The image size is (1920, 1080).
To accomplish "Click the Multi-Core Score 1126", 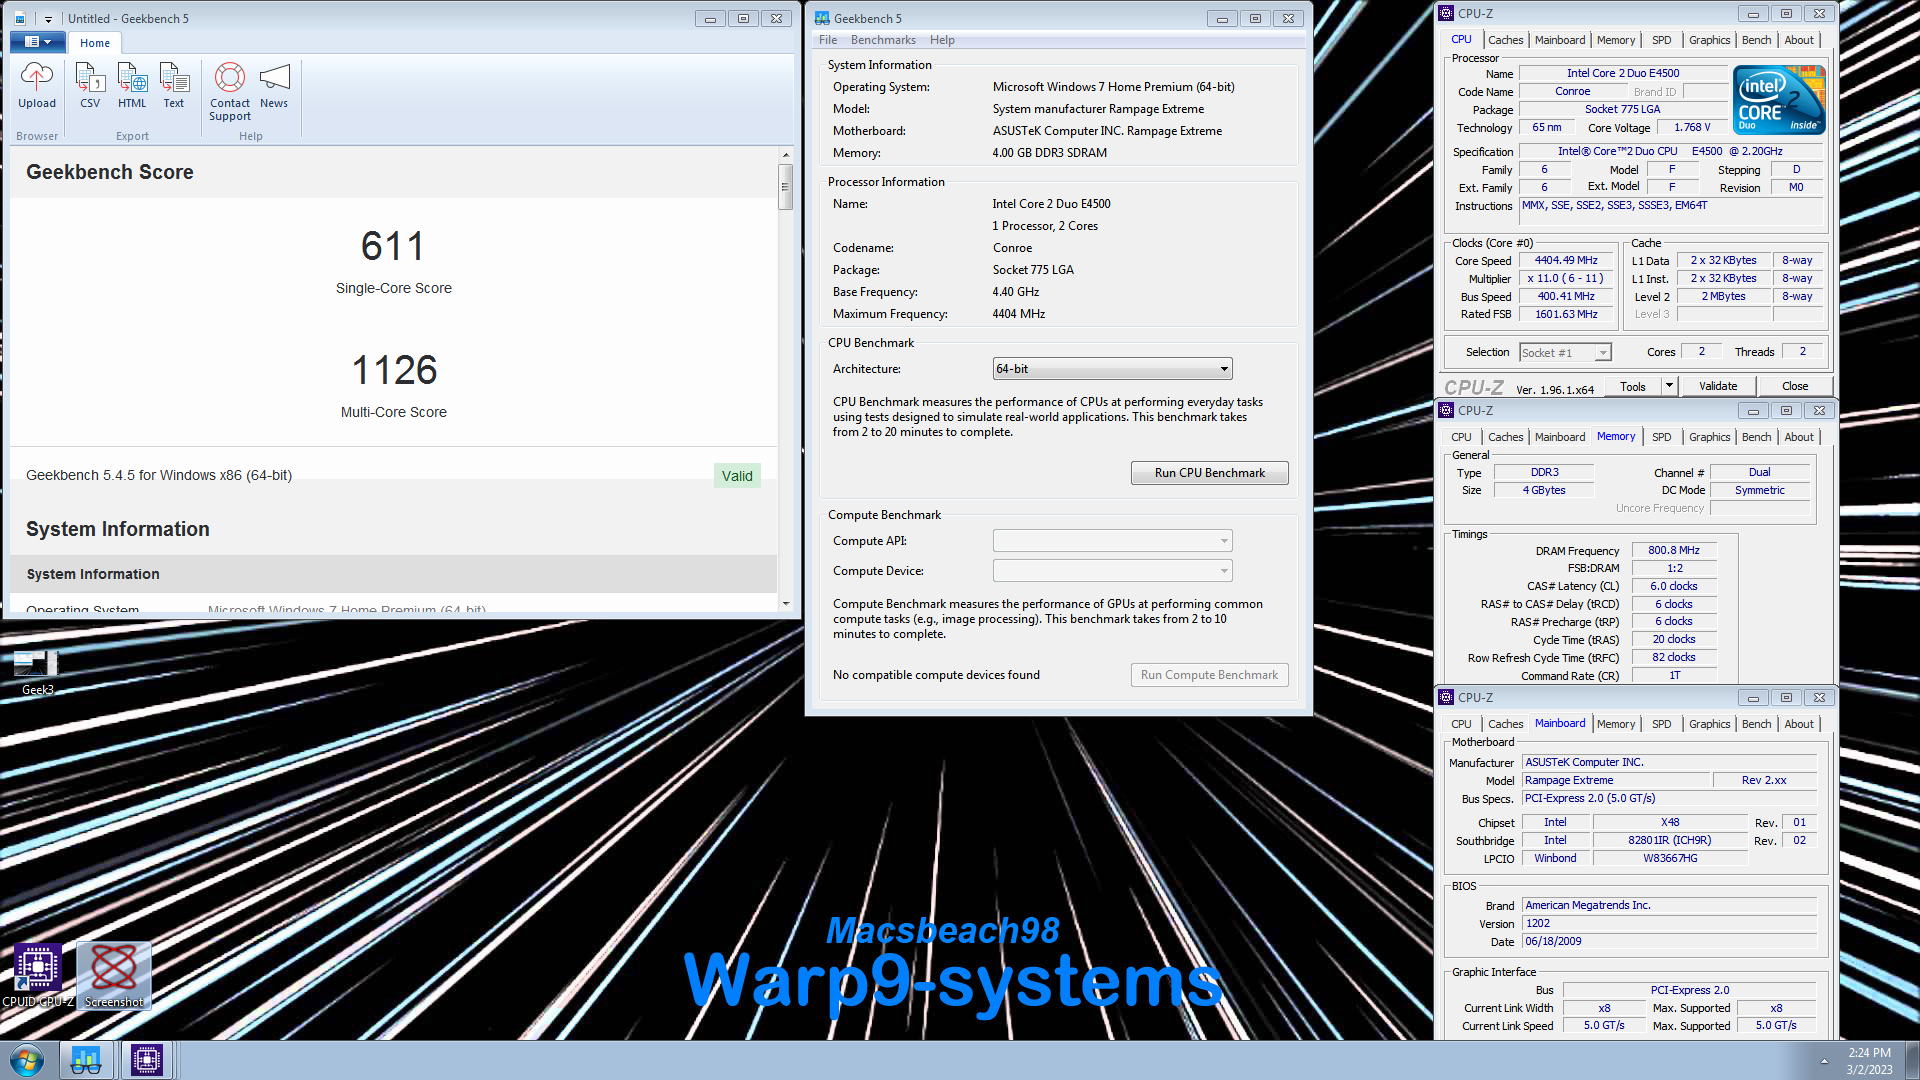I will tap(394, 370).
